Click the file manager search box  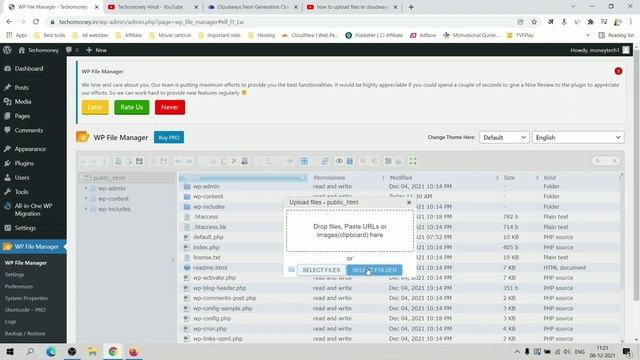tap(606, 161)
